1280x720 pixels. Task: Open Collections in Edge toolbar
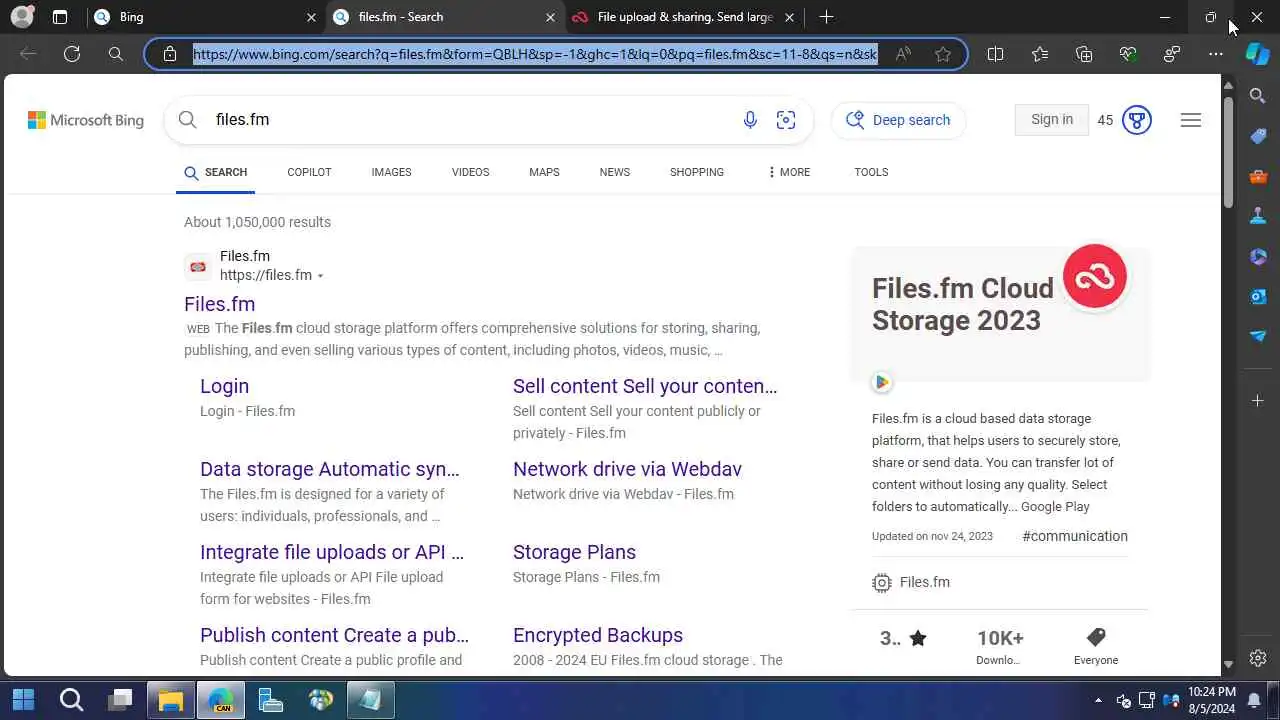pos(1084,54)
